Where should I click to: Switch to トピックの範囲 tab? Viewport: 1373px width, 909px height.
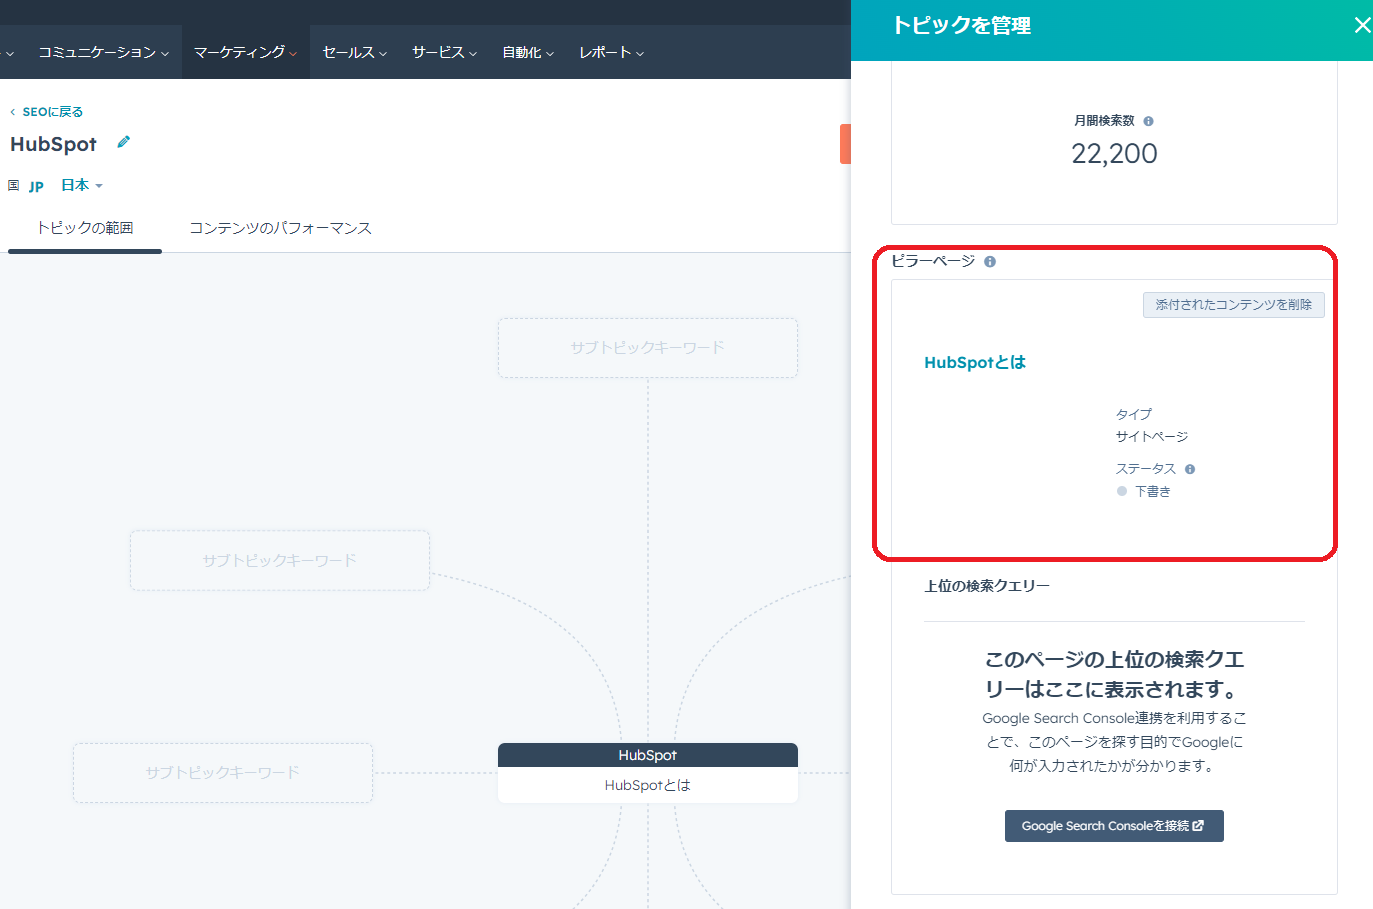85,228
